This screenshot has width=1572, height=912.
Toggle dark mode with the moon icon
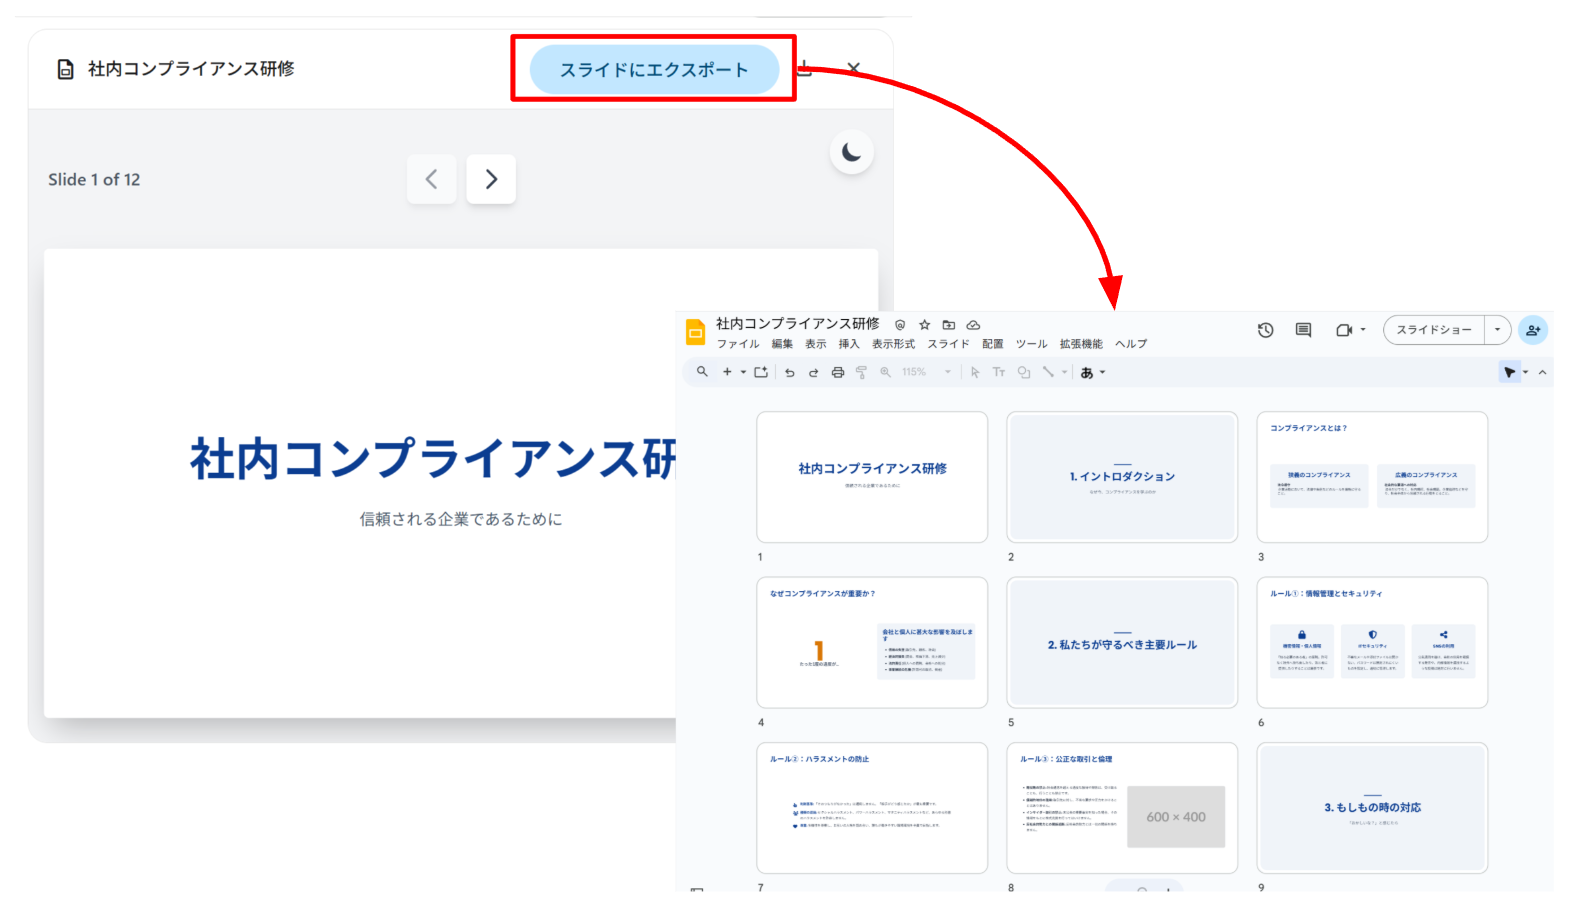tap(852, 152)
